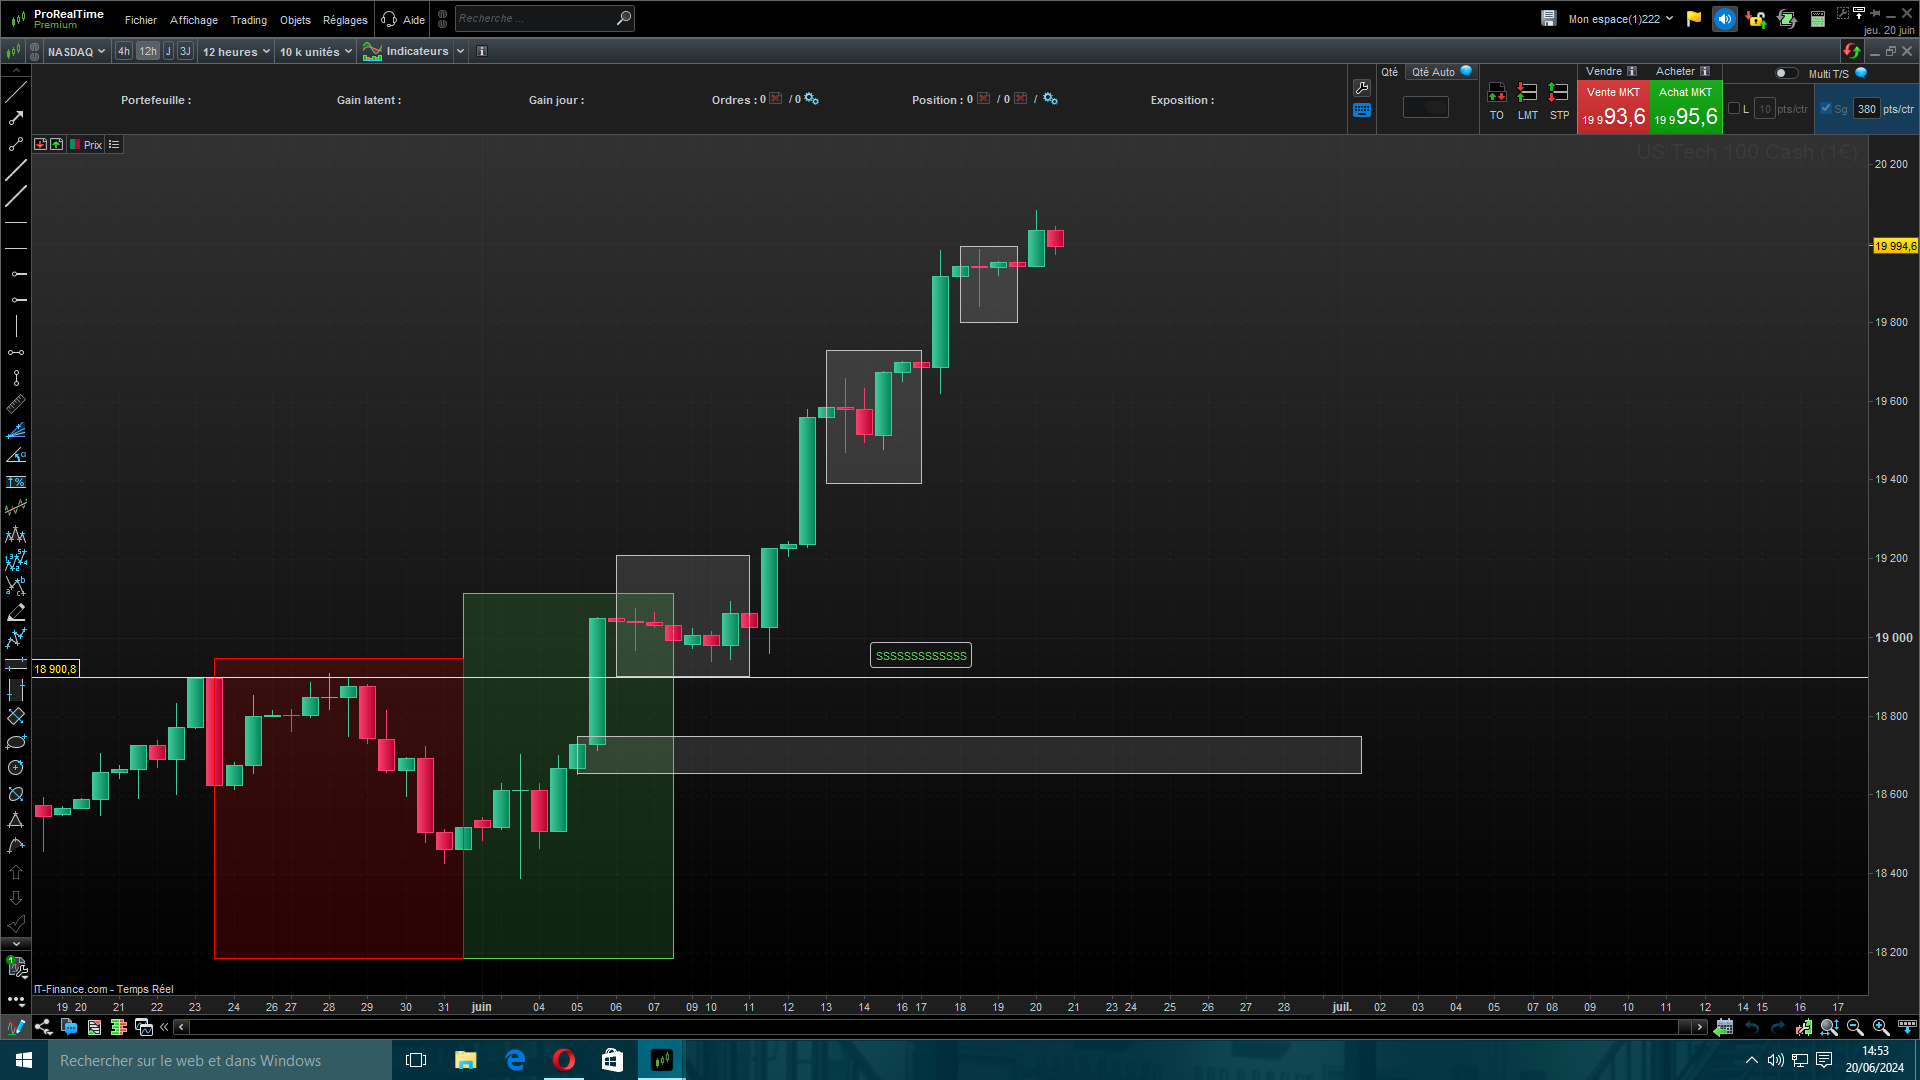1920x1080 pixels.
Task: Click the blue keyboard icon
Action: (1362, 111)
